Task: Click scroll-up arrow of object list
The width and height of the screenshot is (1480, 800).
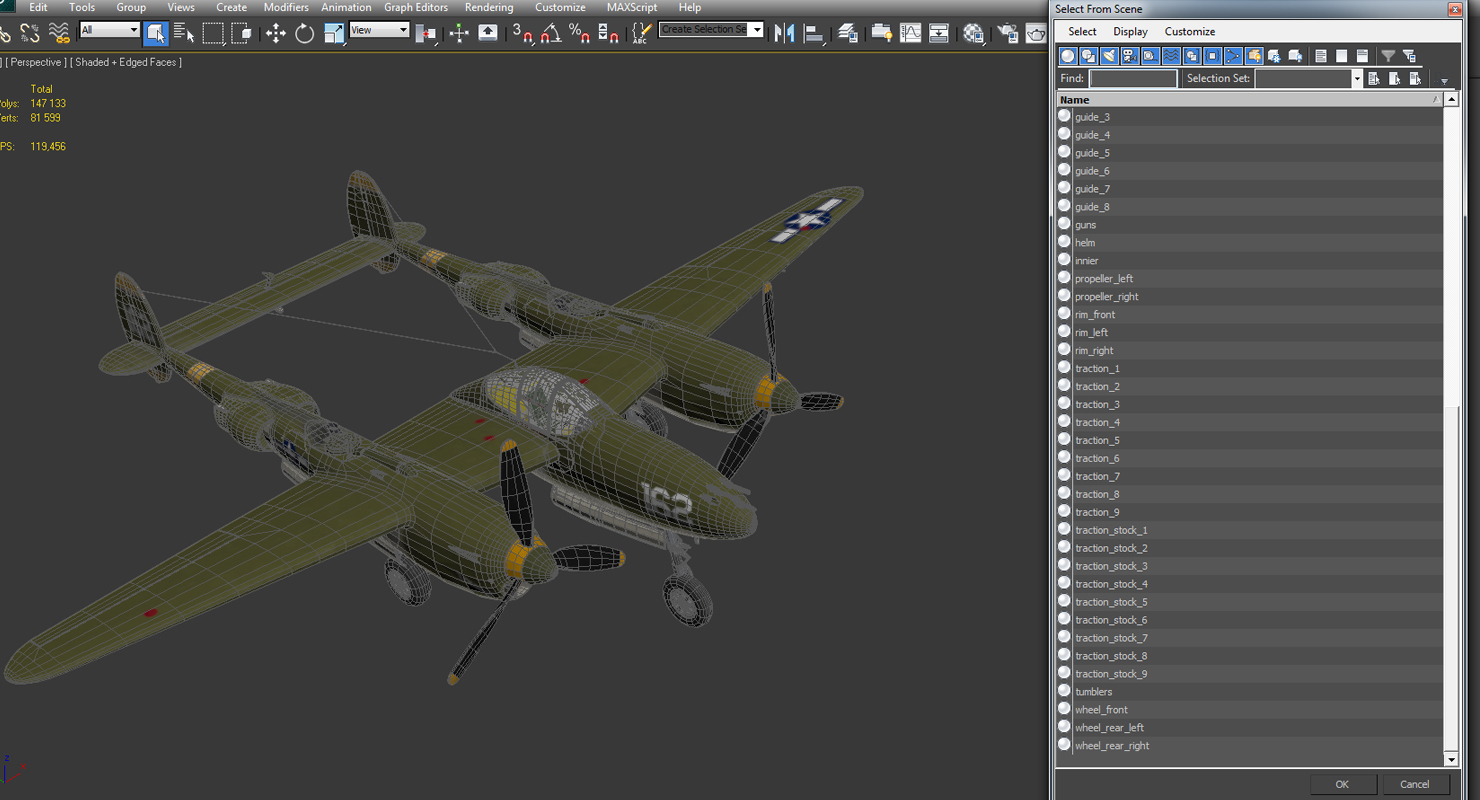Action: pyautogui.click(x=1451, y=100)
